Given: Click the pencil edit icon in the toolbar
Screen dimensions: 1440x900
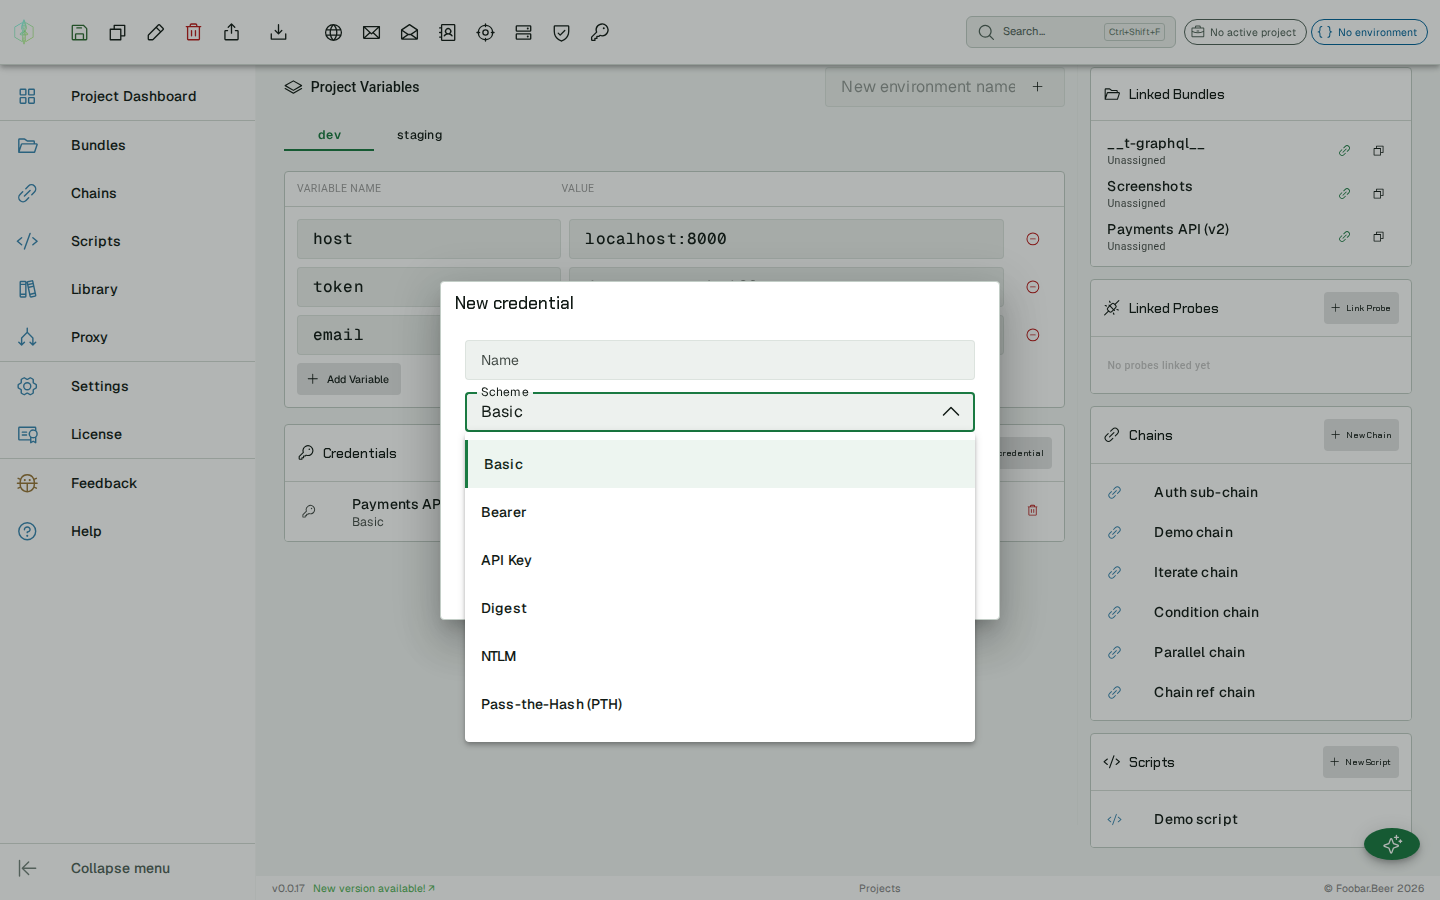Looking at the screenshot, I should tap(156, 32).
